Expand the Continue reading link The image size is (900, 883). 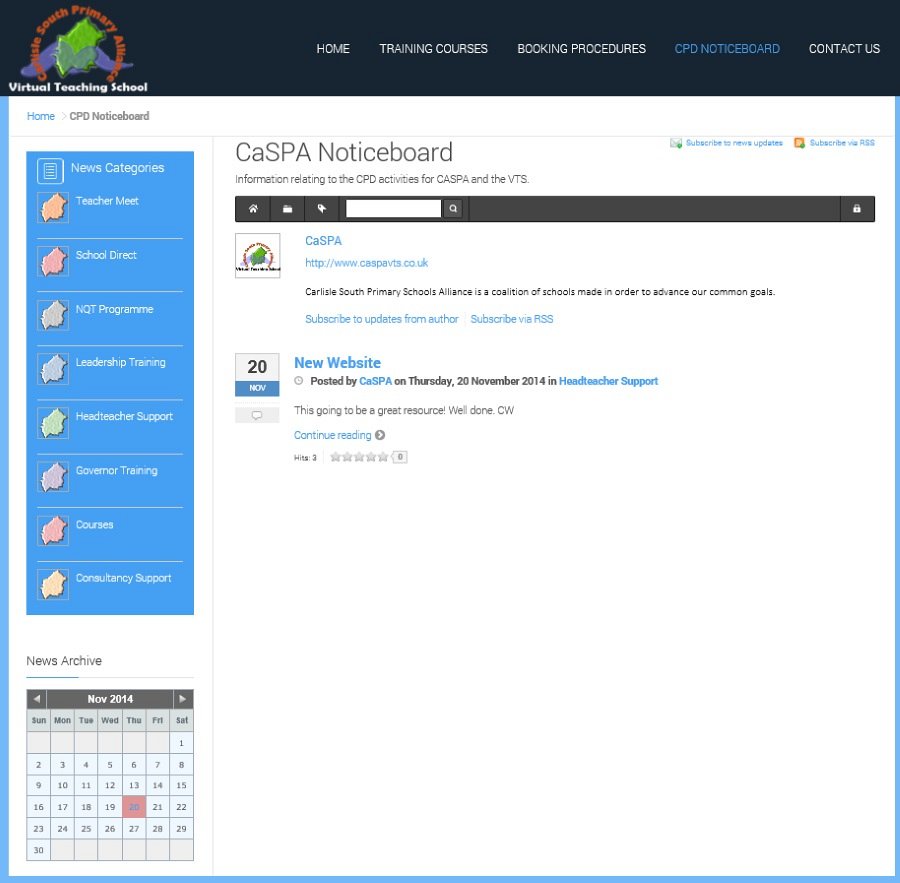tap(333, 435)
